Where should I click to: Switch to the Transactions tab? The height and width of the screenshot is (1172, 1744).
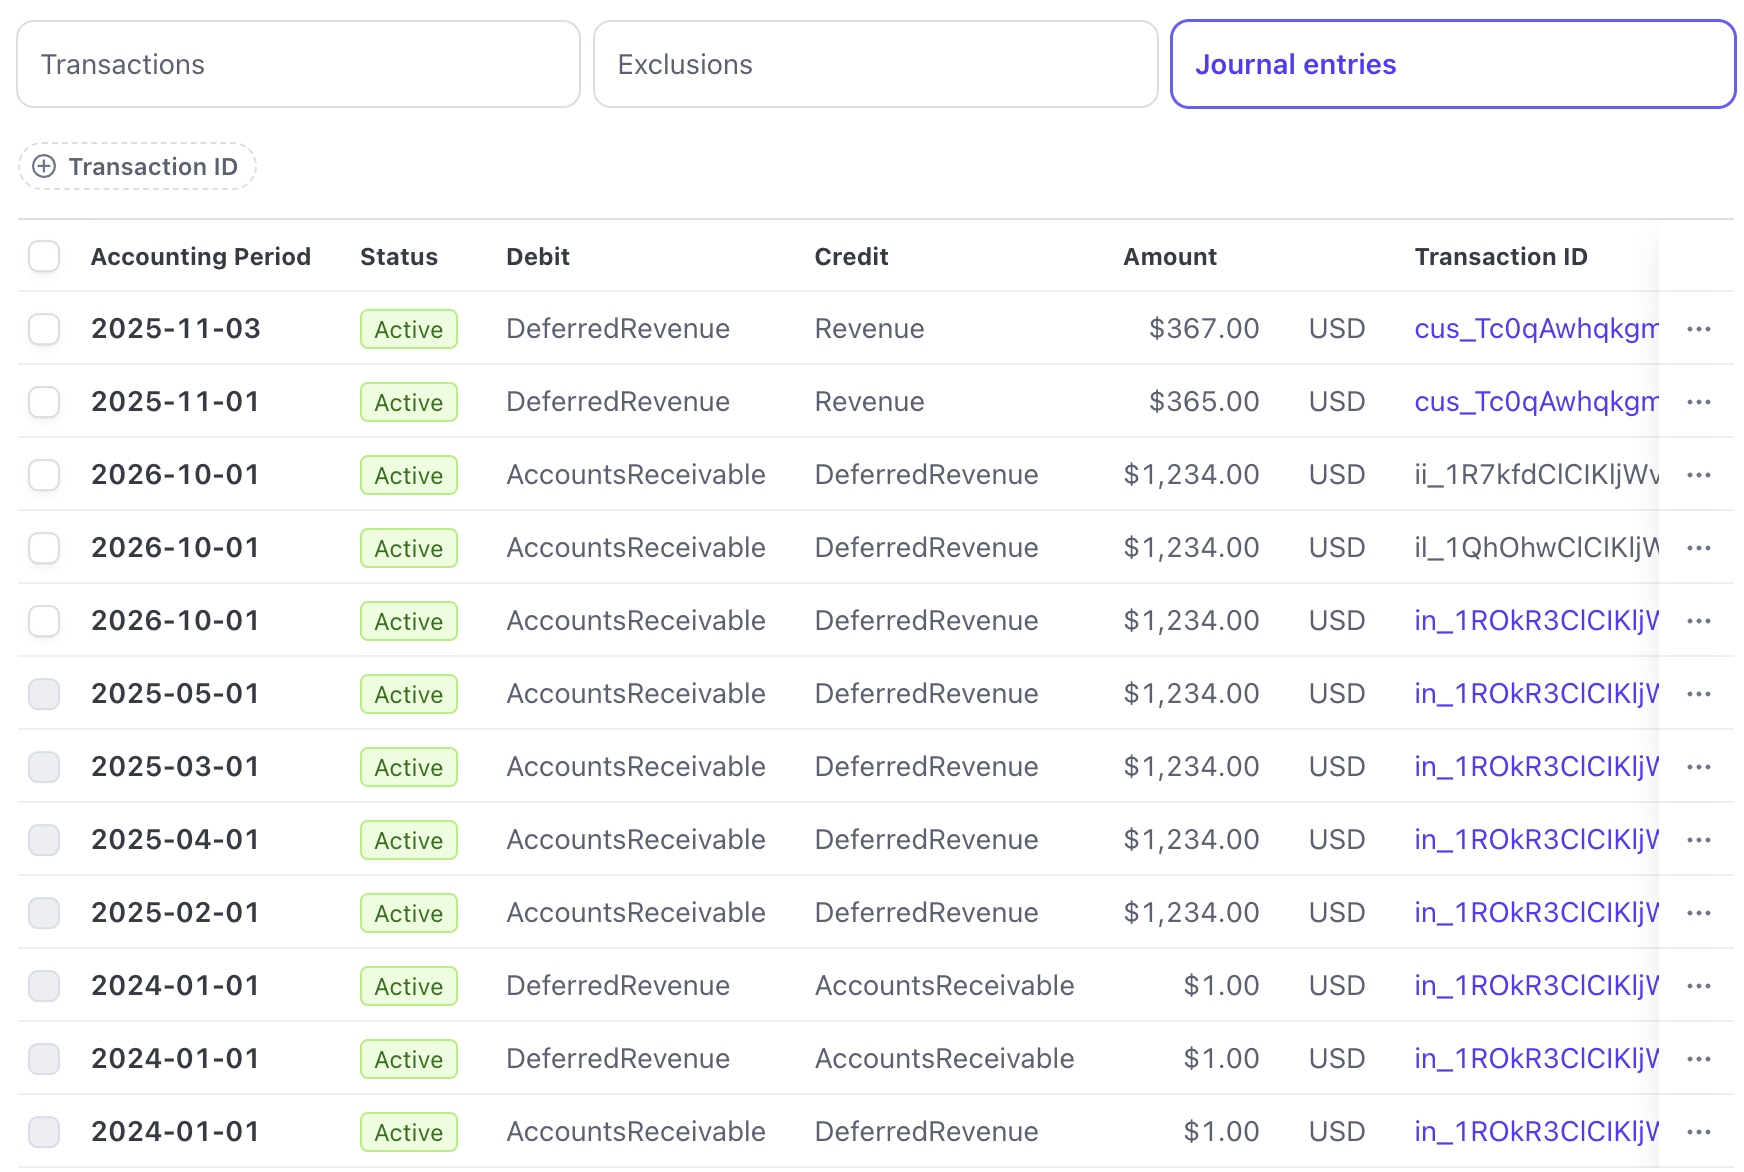[x=298, y=64]
